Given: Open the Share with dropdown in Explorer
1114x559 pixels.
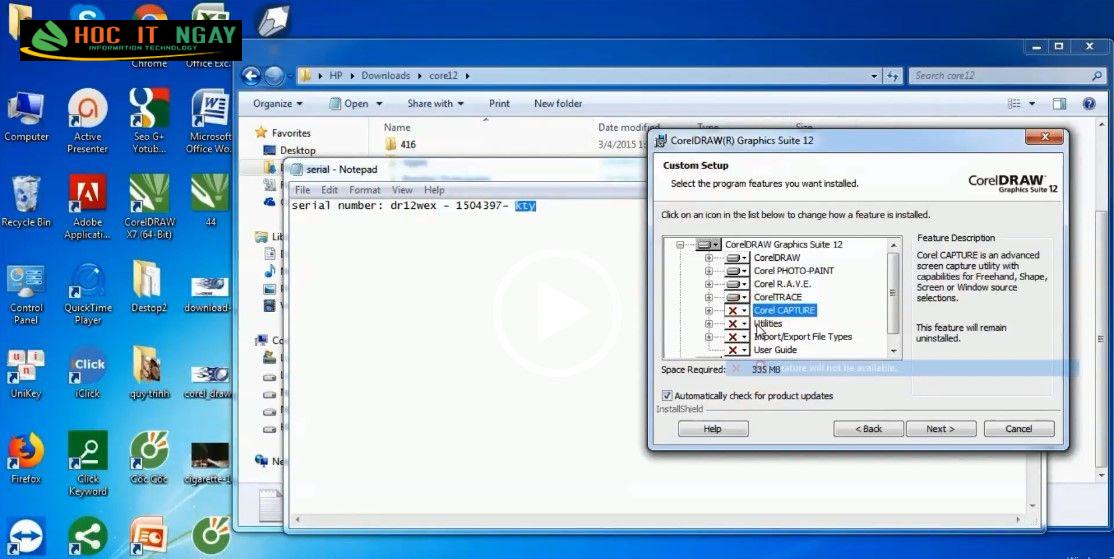Looking at the screenshot, I should click(x=436, y=104).
